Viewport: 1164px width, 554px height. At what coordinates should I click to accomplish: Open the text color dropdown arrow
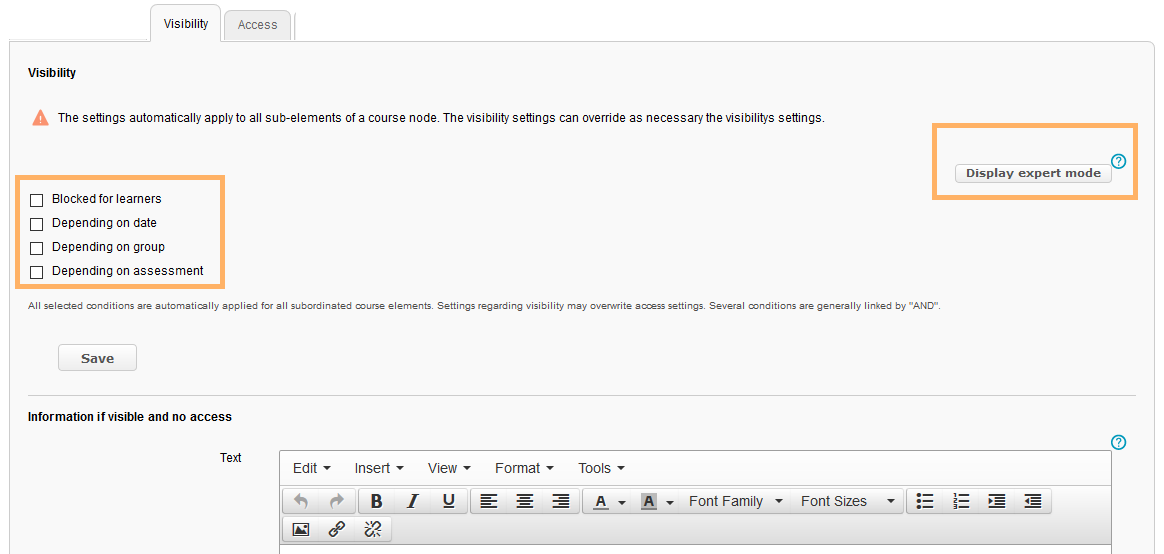622,503
